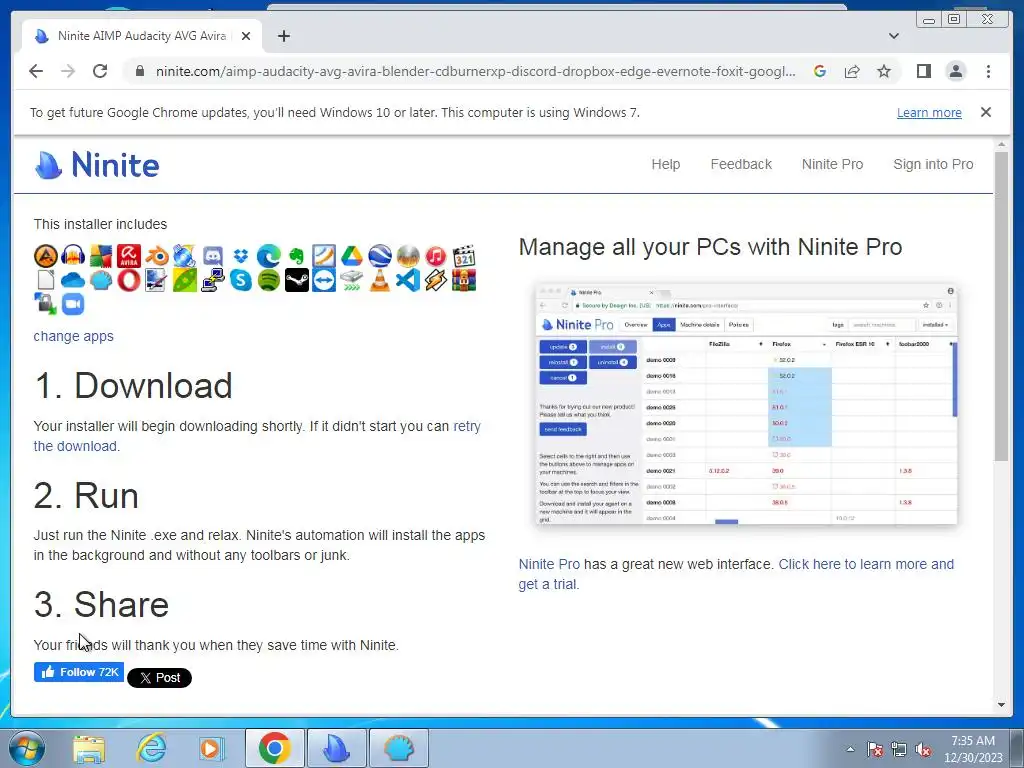Click the AVG antivirus icon
The image size is (1024, 768).
pos(101,256)
